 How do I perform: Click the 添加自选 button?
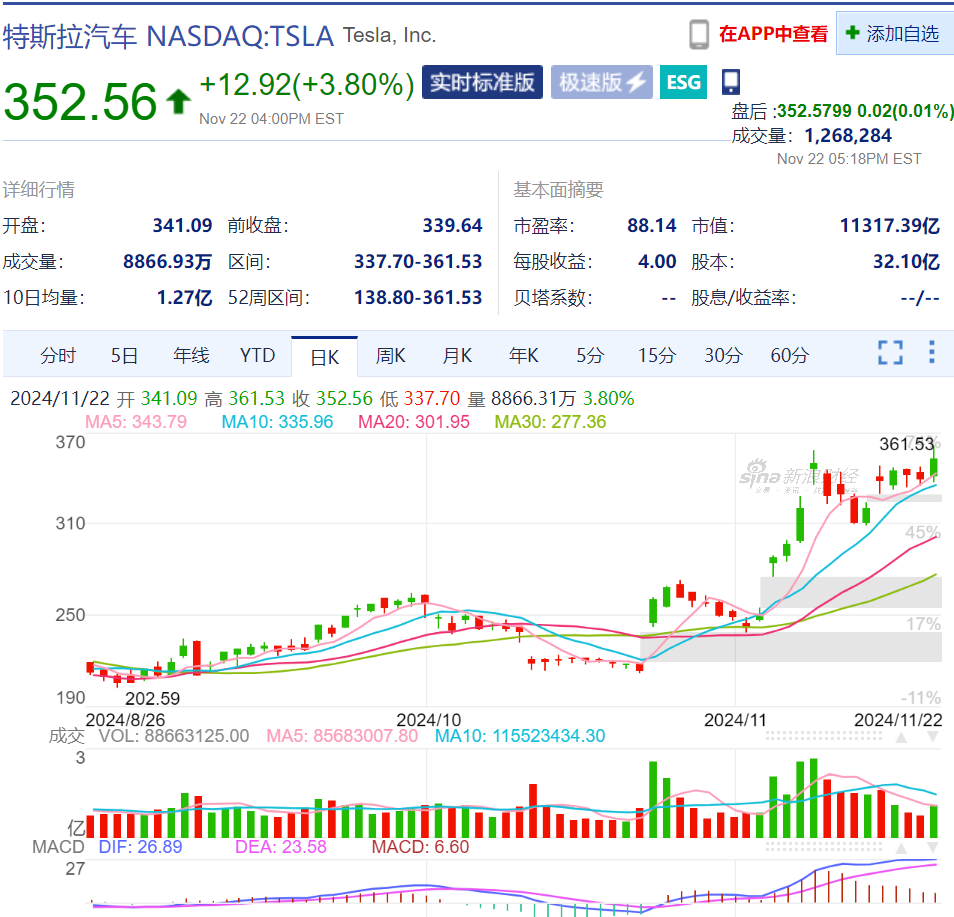click(894, 32)
